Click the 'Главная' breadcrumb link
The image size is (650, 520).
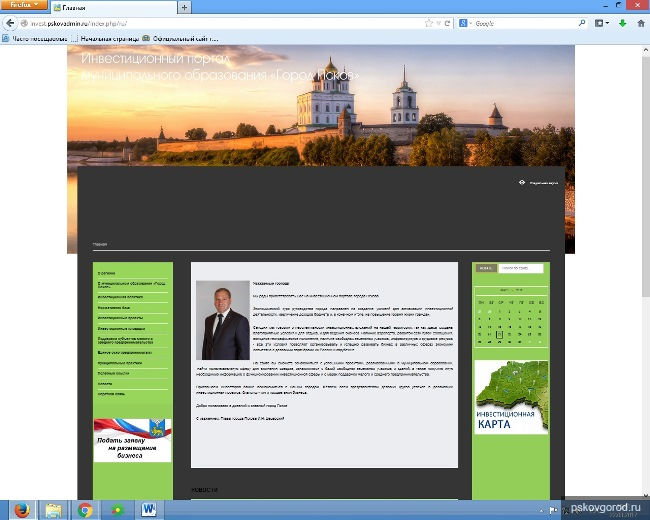100,244
